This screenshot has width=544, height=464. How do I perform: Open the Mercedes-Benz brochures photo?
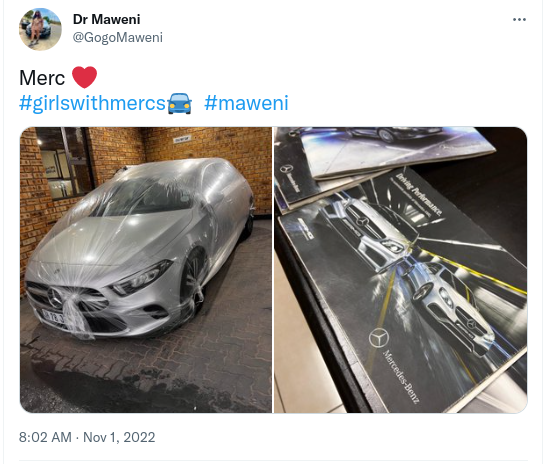pyautogui.click(x=401, y=270)
